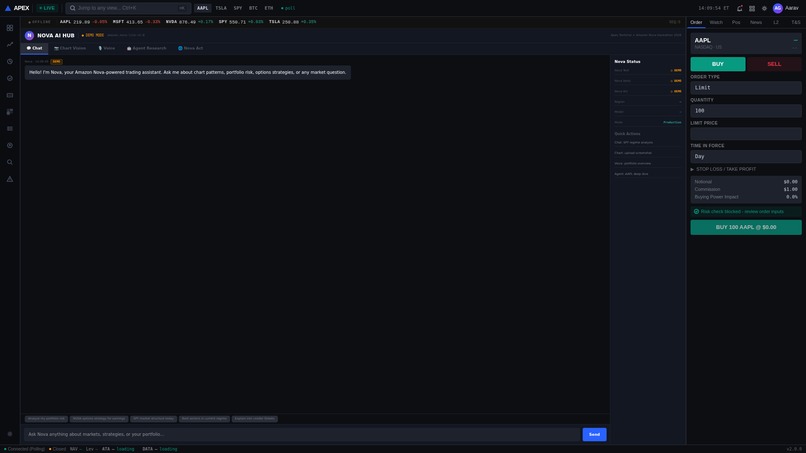Click the APEX logo in the header
Screen dimensions: 806x453
tap(17, 8)
